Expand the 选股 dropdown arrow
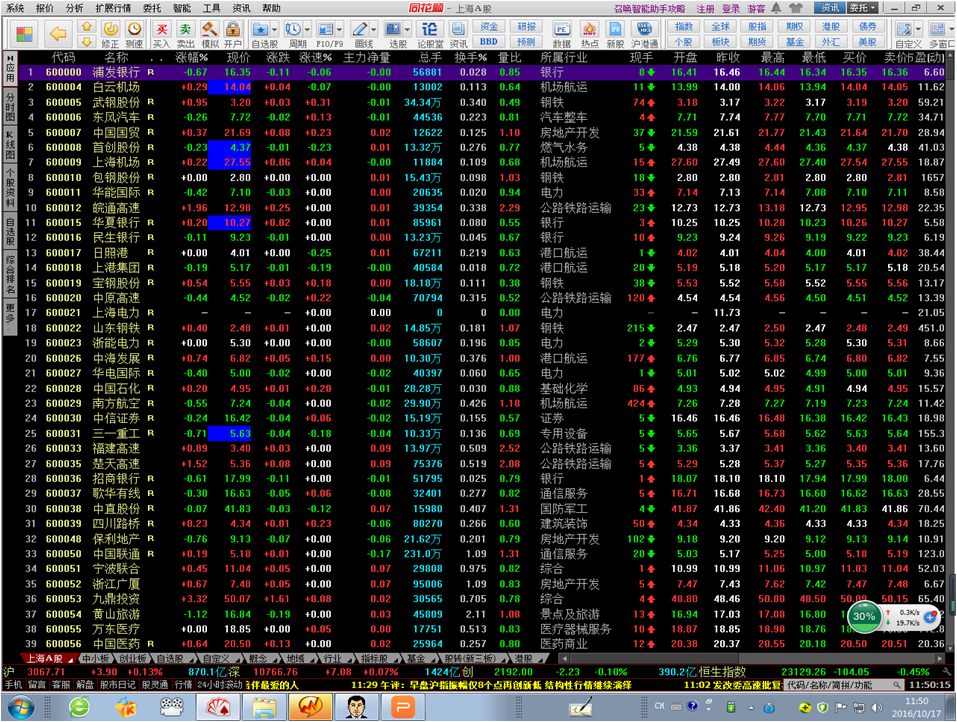This screenshot has width=957, height=722. pyautogui.click(x=406, y=29)
